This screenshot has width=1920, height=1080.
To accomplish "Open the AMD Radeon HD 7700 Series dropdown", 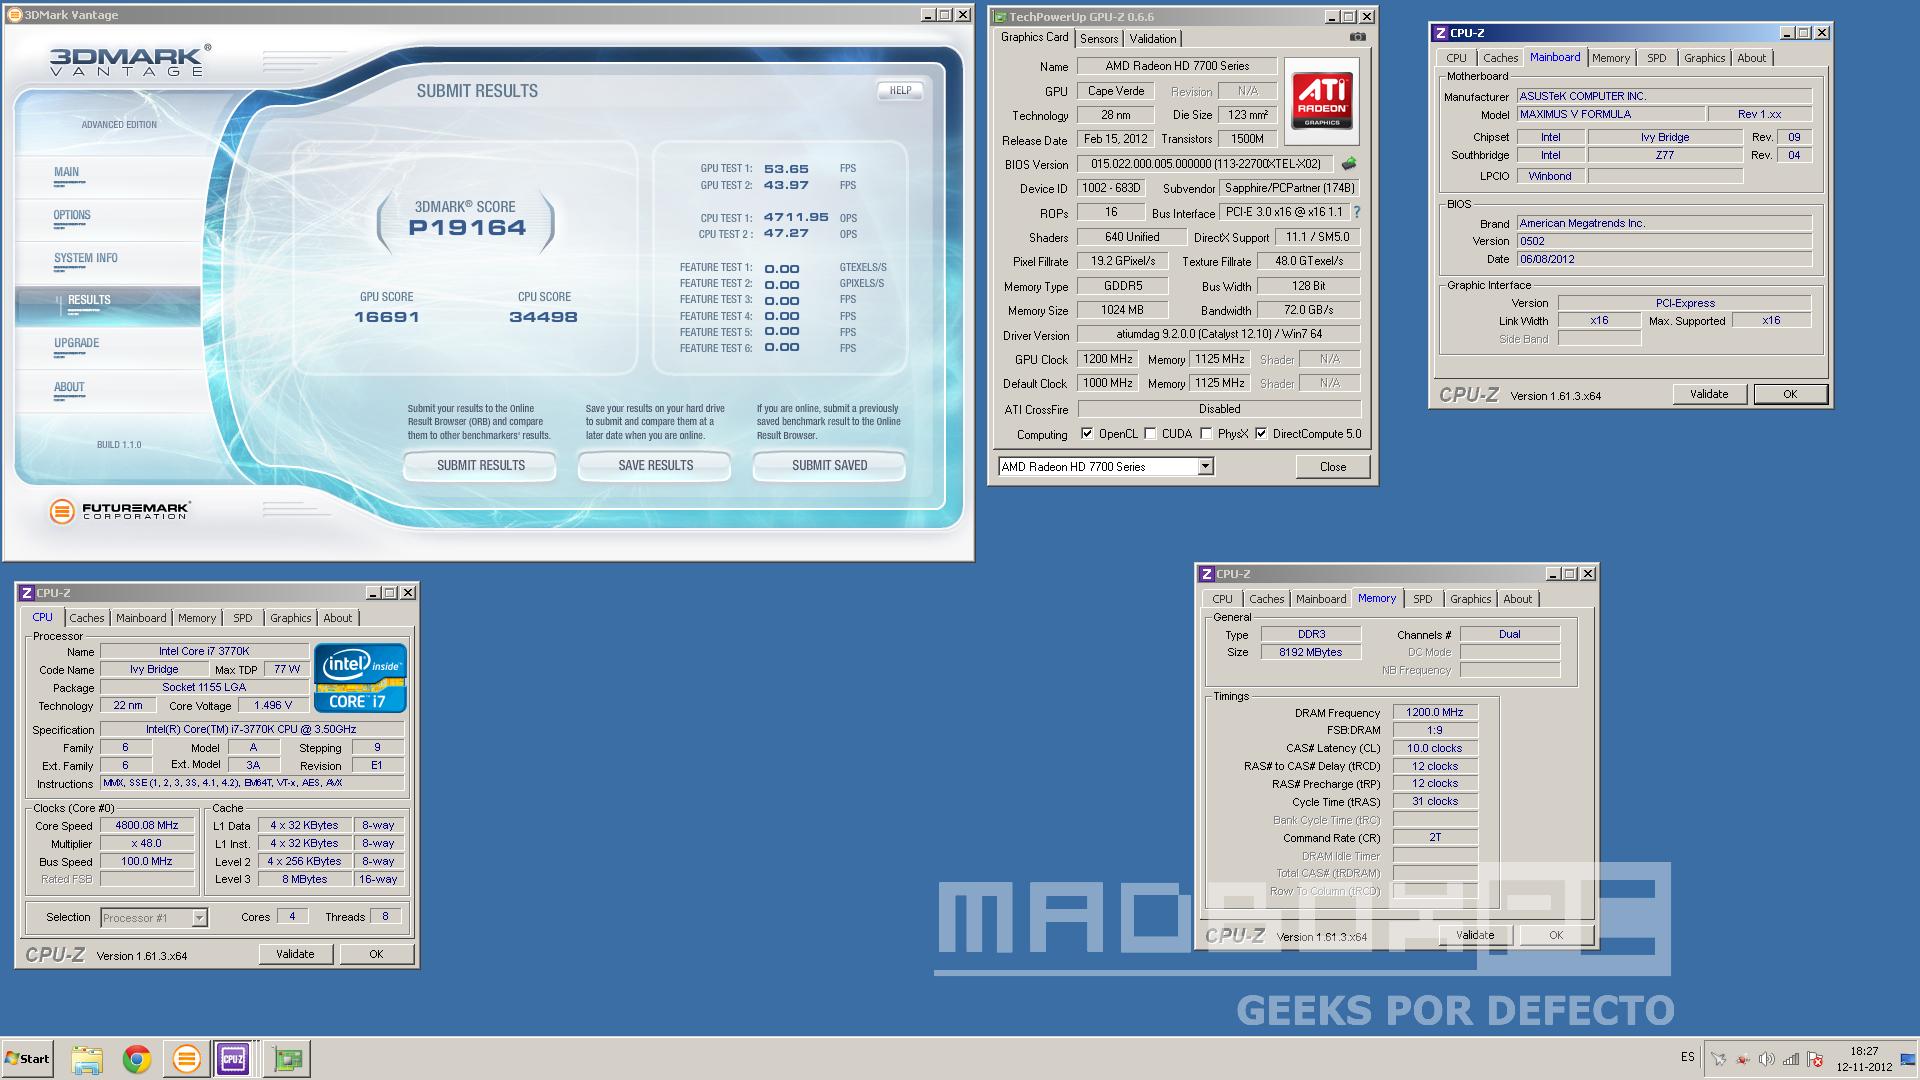I will (1206, 466).
